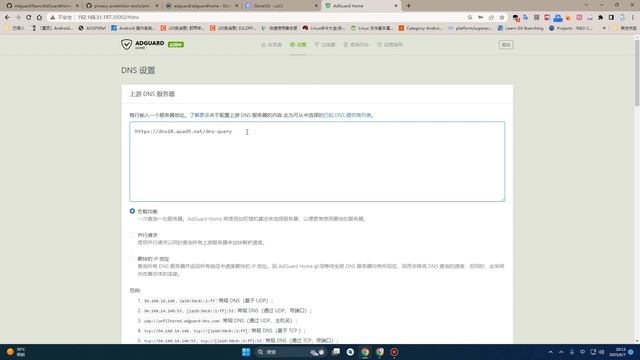Open the extensions puzzle icon
640x360 pixels.
coord(600,17)
